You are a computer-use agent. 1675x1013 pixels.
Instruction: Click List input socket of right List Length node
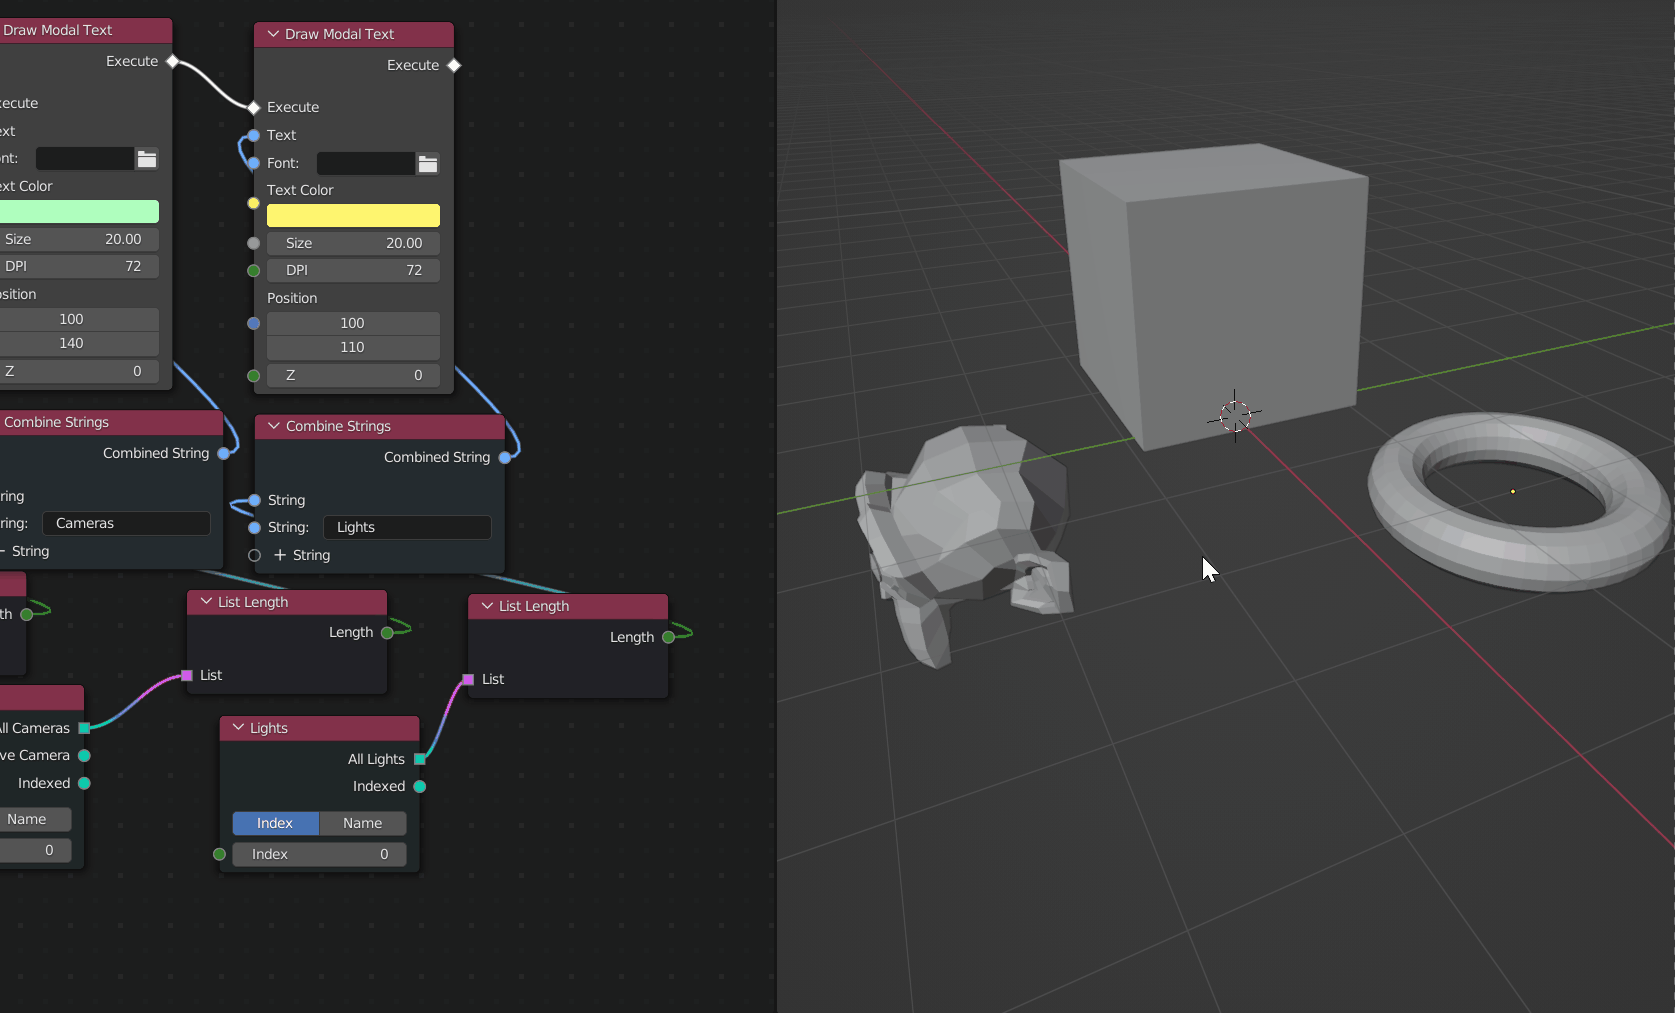point(468,680)
